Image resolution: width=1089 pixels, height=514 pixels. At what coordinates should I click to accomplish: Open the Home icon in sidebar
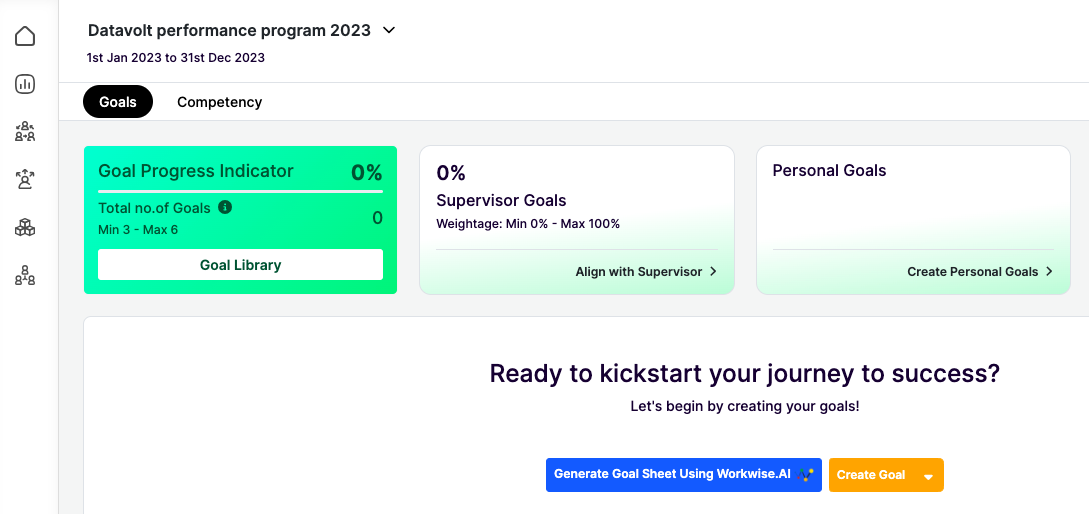point(25,36)
